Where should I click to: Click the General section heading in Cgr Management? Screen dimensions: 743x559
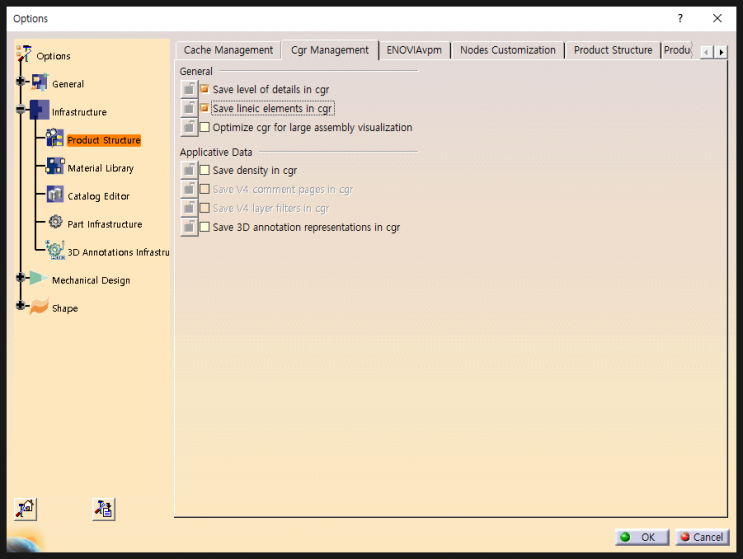[196, 71]
